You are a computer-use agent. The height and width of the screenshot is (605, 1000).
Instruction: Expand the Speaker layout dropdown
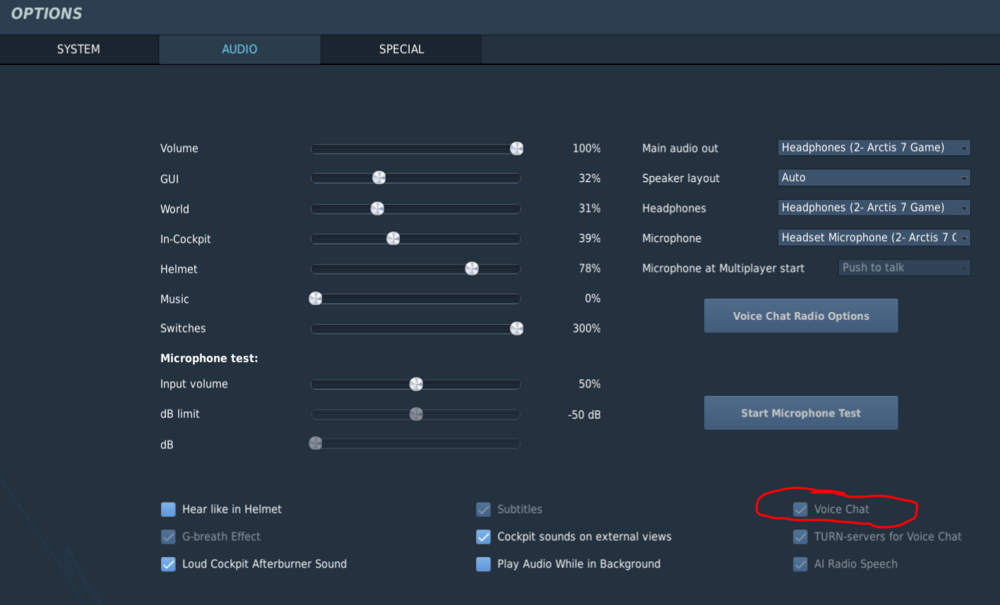pyautogui.click(x=873, y=178)
